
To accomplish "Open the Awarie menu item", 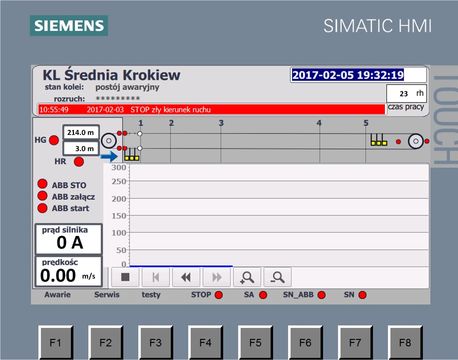I will (x=57, y=295).
